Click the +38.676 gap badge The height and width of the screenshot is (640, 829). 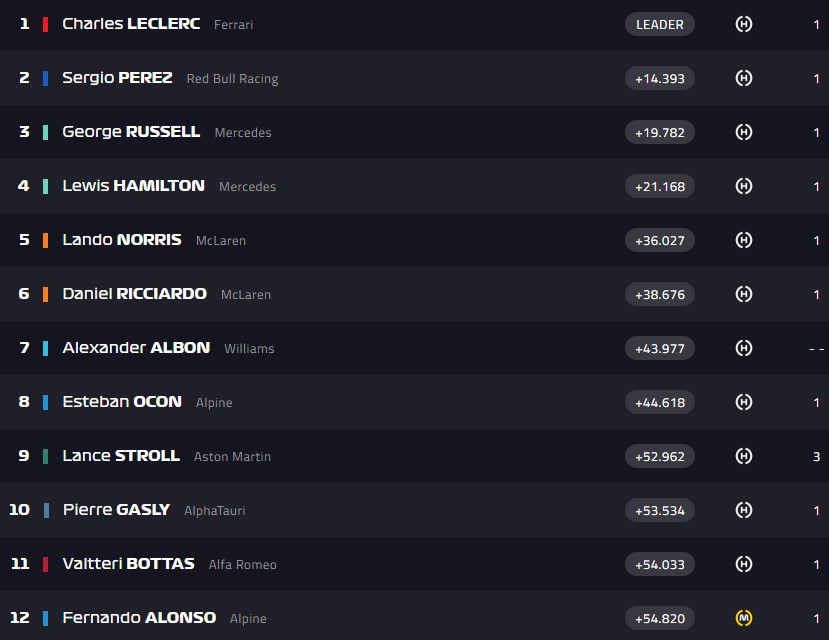tap(659, 294)
